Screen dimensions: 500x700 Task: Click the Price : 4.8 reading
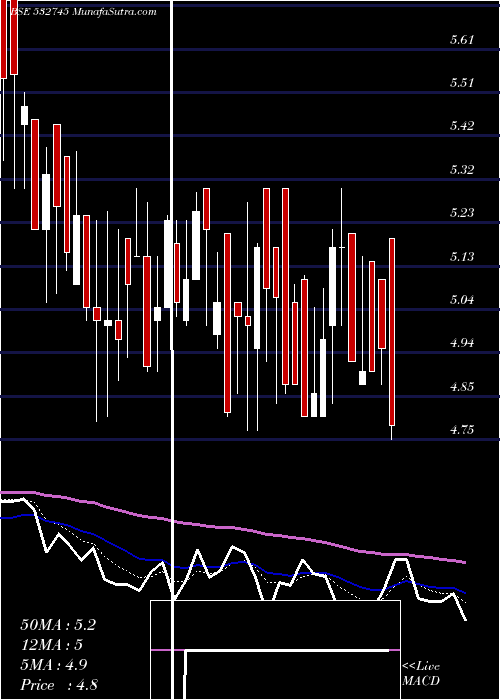tap(59, 685)
